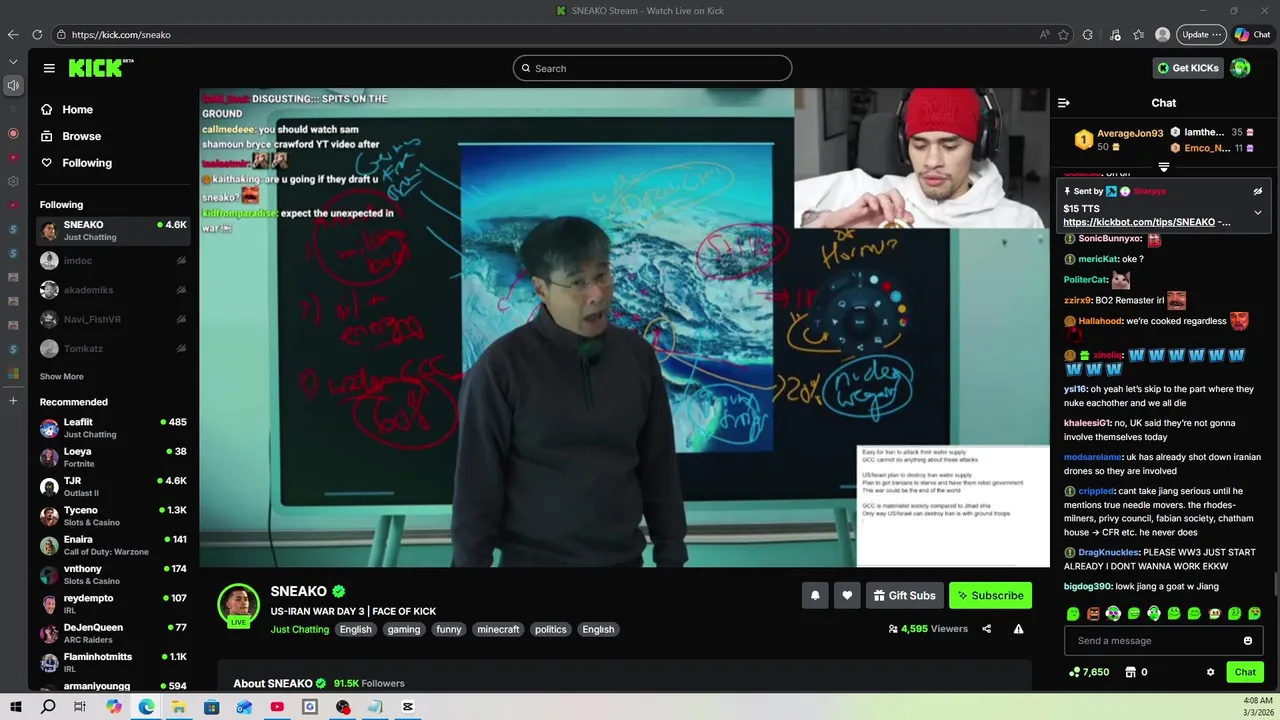Screen dimensions: 1280x720
Task: Click SNEAKO's live avatar
Action: point(239,604)
